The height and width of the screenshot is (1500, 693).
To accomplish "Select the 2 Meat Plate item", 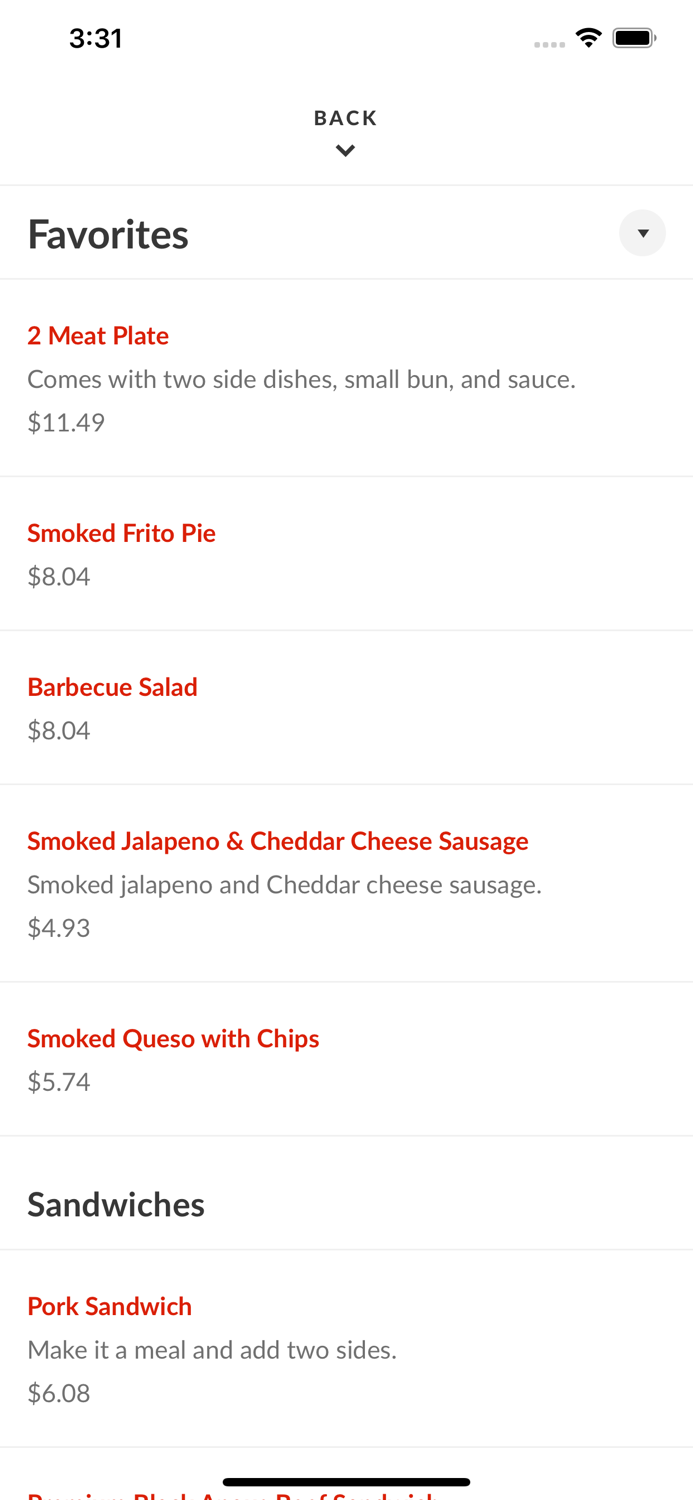I will [98, 336].
